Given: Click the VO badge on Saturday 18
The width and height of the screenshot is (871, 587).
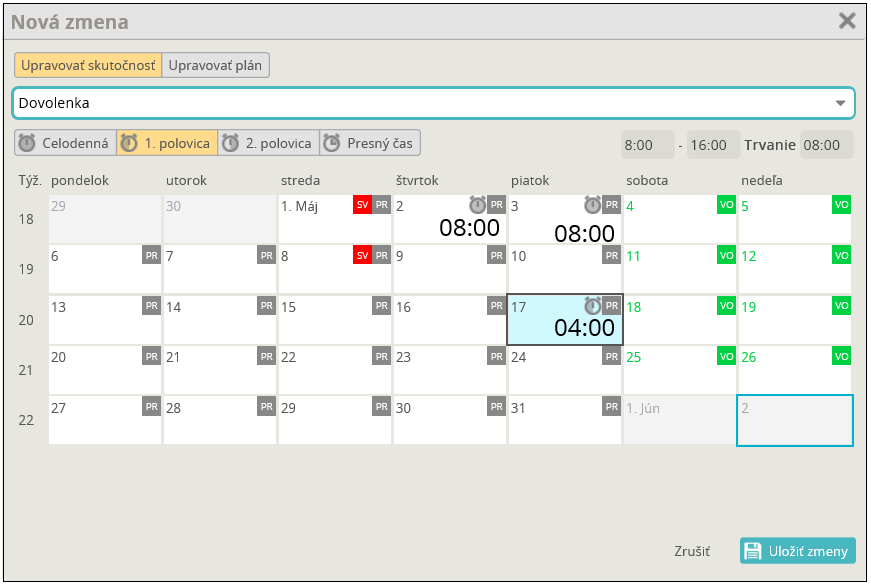Looking at the screenshot, I should tap(727, 305).
